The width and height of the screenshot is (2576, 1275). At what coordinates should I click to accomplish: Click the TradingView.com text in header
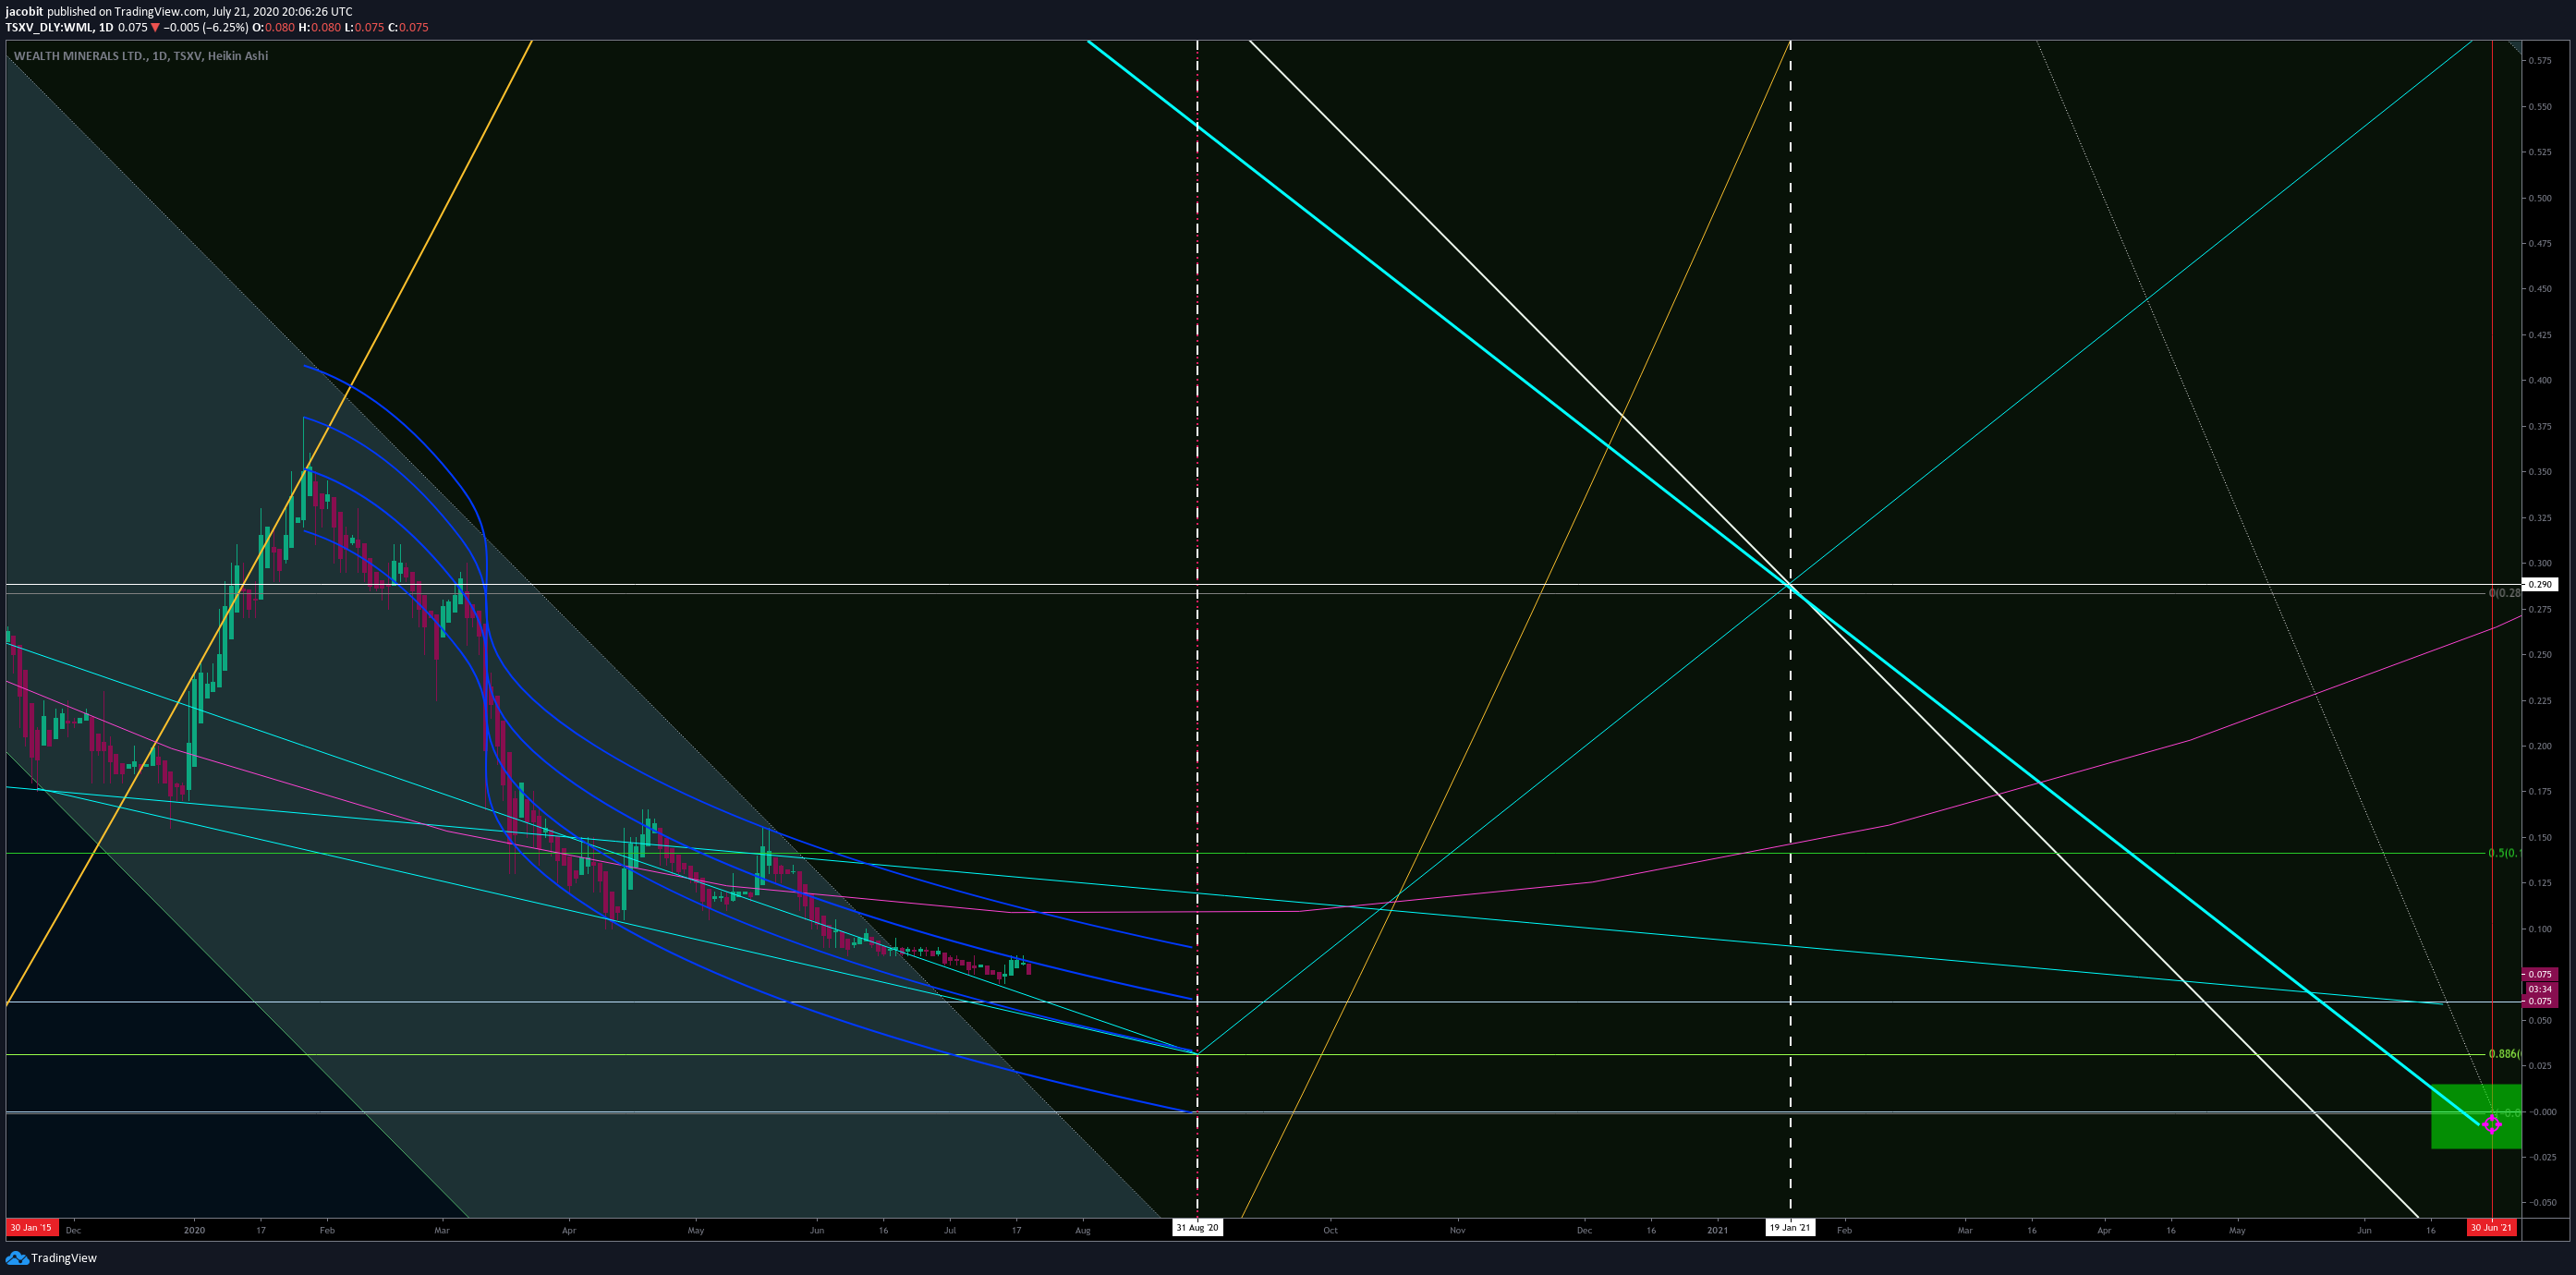[x=159, y=12]
